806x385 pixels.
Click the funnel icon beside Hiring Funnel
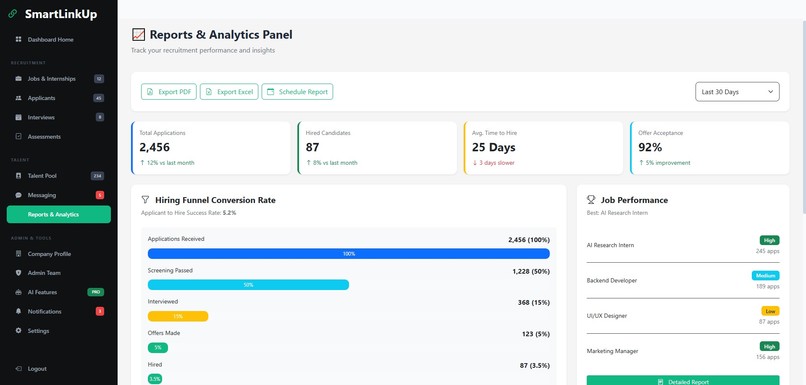(x=145, y=200)
